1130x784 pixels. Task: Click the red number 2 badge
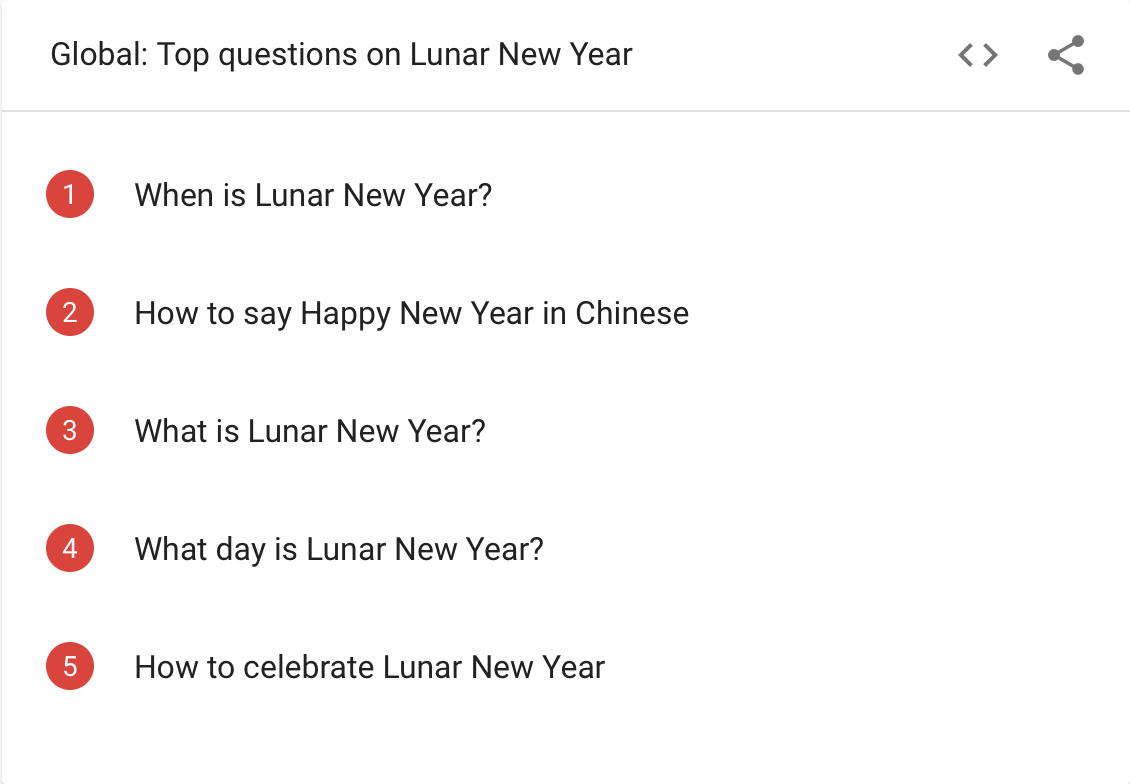tap(70, 313)
